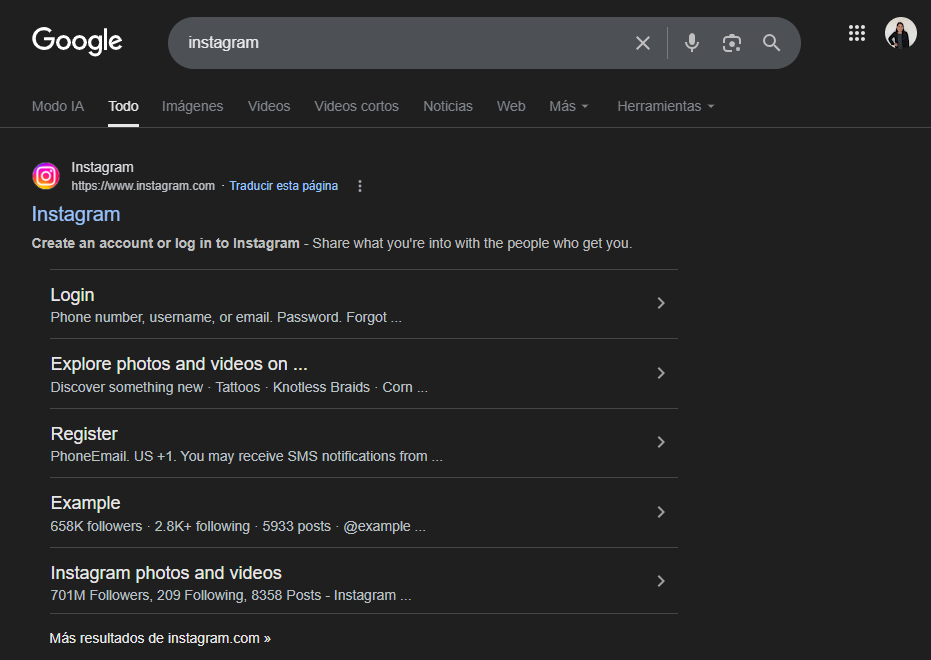Clear the search query using the X icon

[x=643, y=43]
